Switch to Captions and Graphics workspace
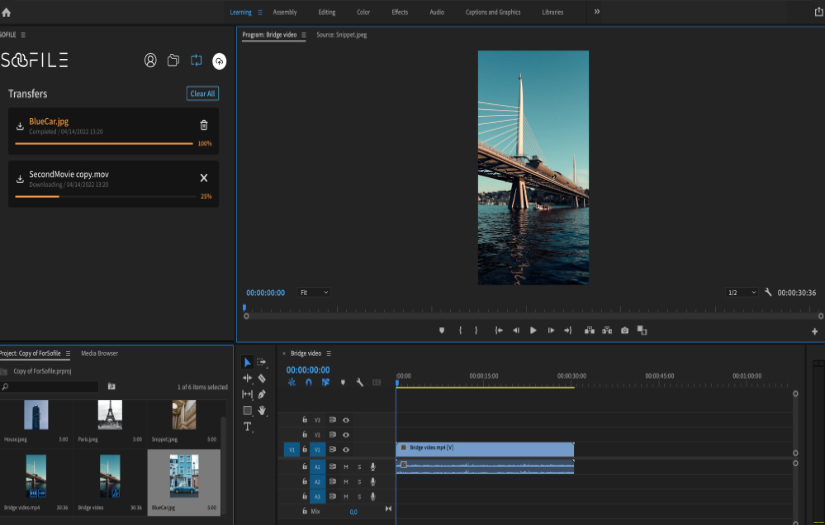The height and width of the screenshot is (525, 825). [x=493, y=12]
